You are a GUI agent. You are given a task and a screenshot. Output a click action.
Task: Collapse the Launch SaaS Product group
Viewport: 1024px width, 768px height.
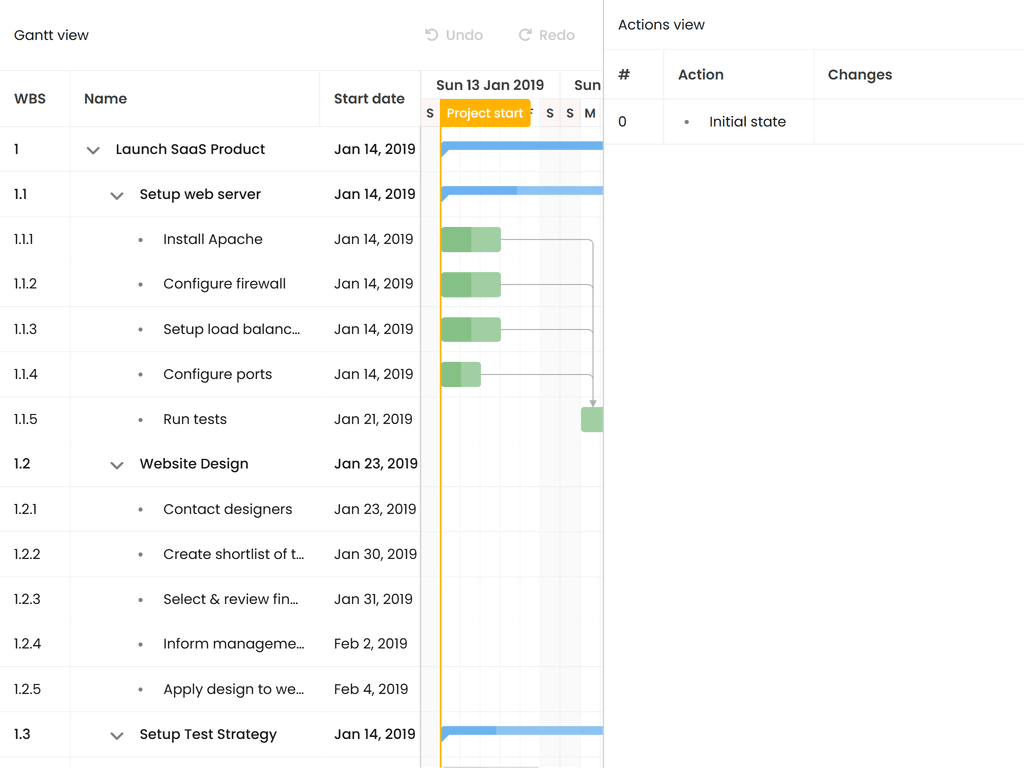click(93, 150)
